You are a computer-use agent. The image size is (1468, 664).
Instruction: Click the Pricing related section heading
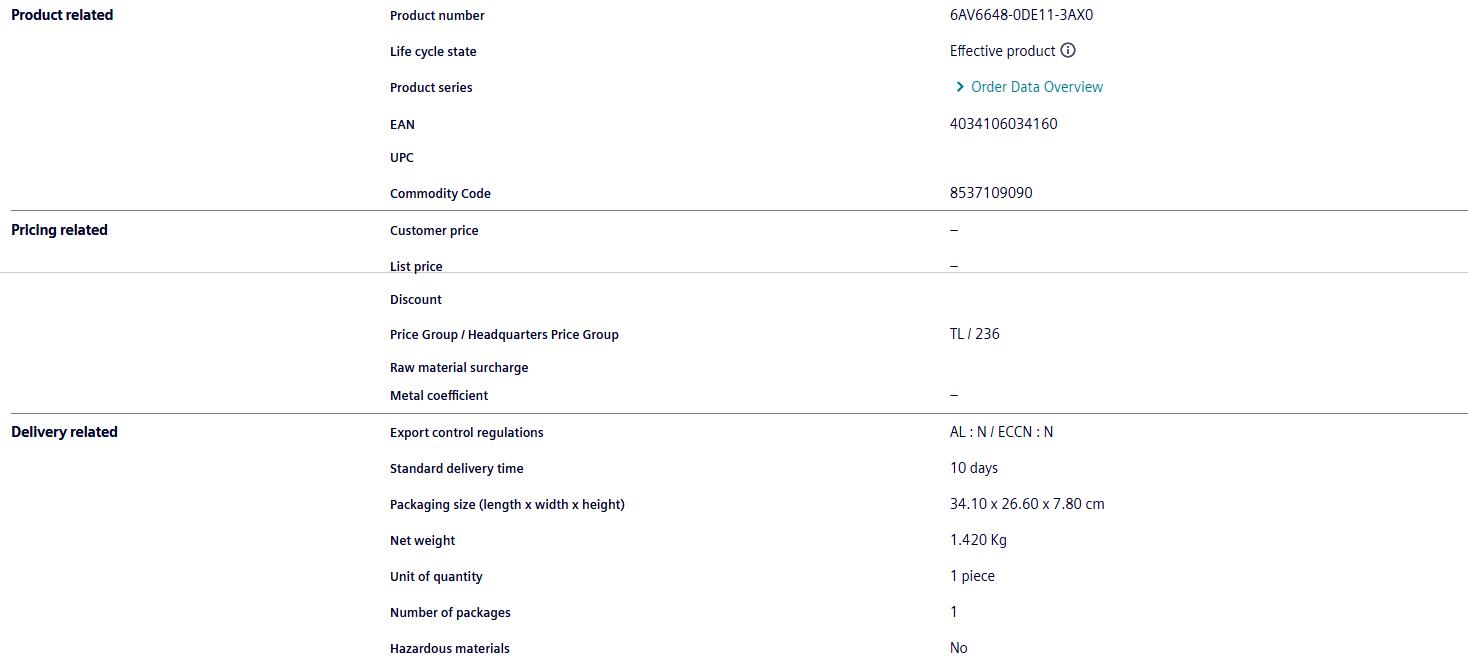pyautogui.click(x=59, y=230)
